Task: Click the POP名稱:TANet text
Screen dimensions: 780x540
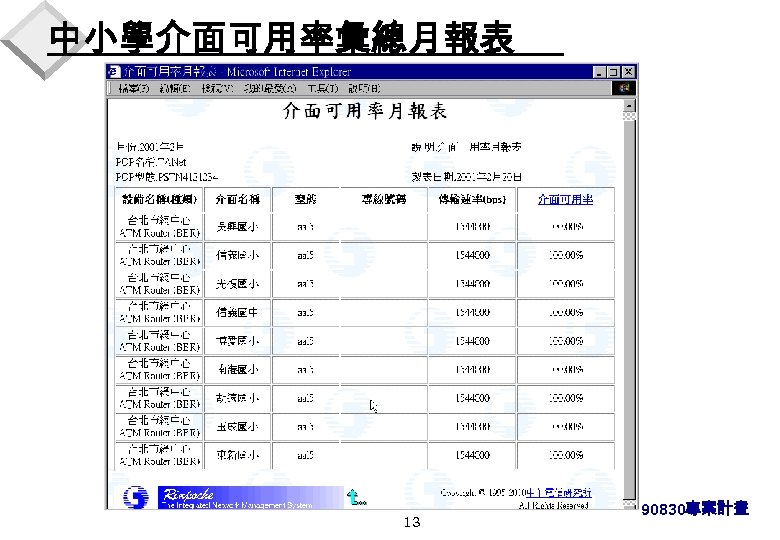Action: pos(151,162)
